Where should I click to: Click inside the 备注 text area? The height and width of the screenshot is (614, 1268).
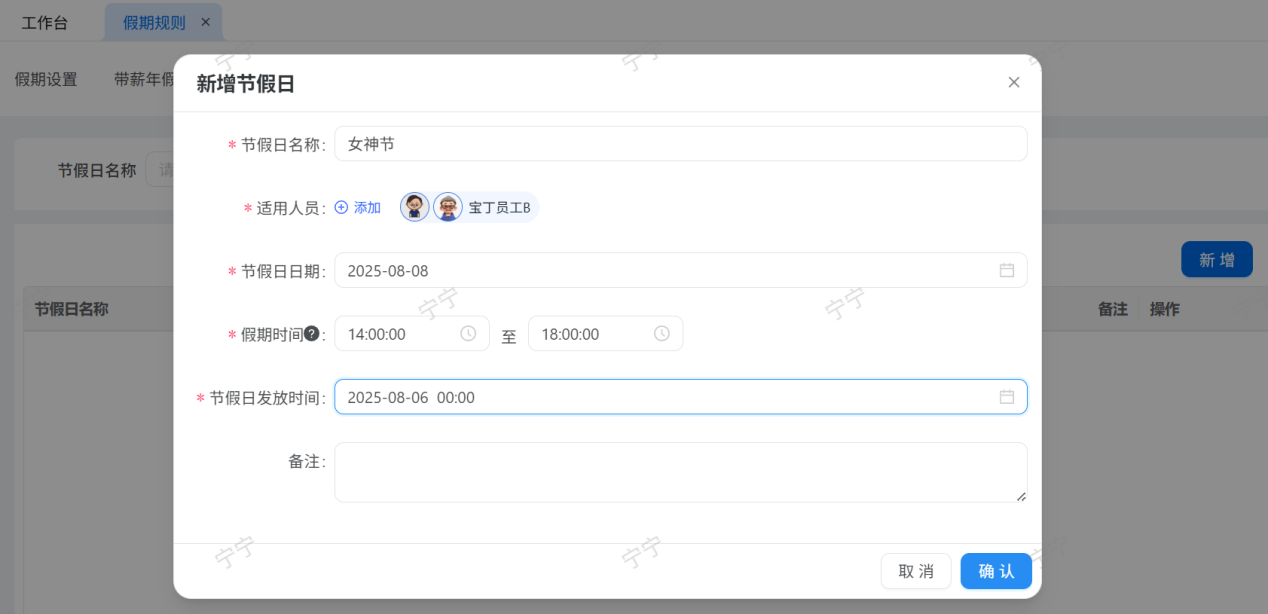click(680, 472)
